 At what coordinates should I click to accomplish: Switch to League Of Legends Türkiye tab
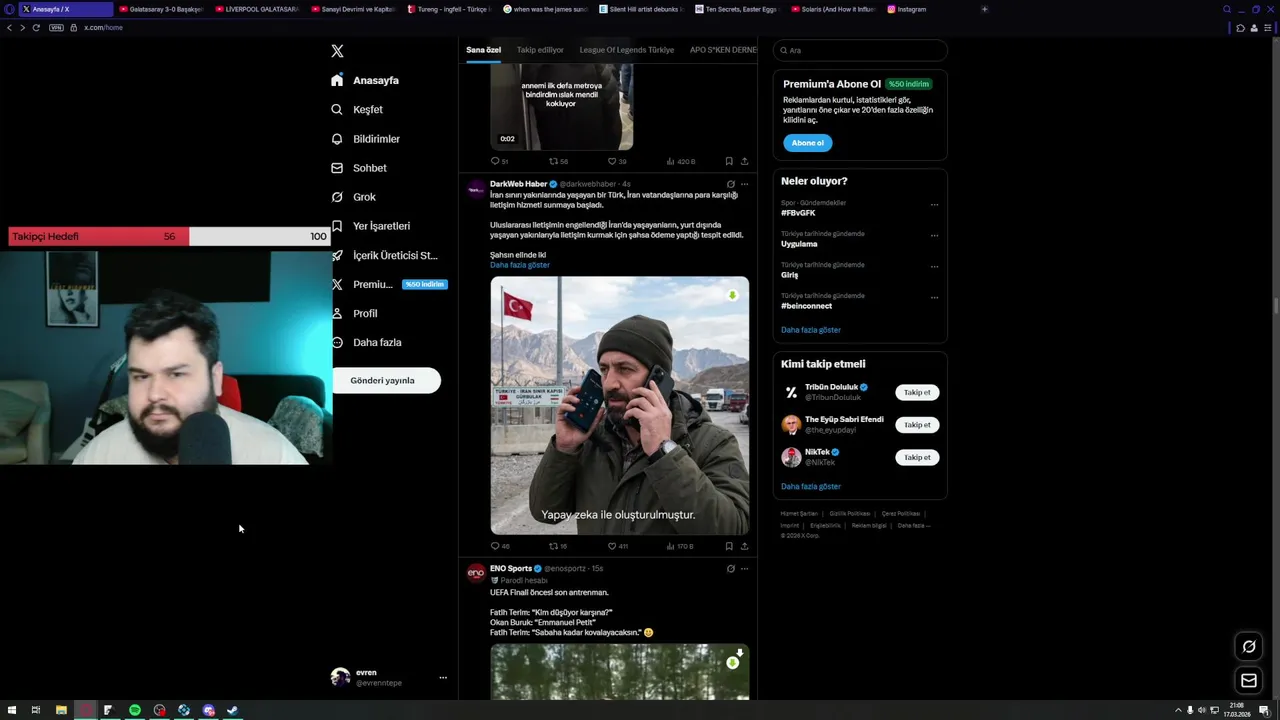pyautogui.click(x=627, y=50)
